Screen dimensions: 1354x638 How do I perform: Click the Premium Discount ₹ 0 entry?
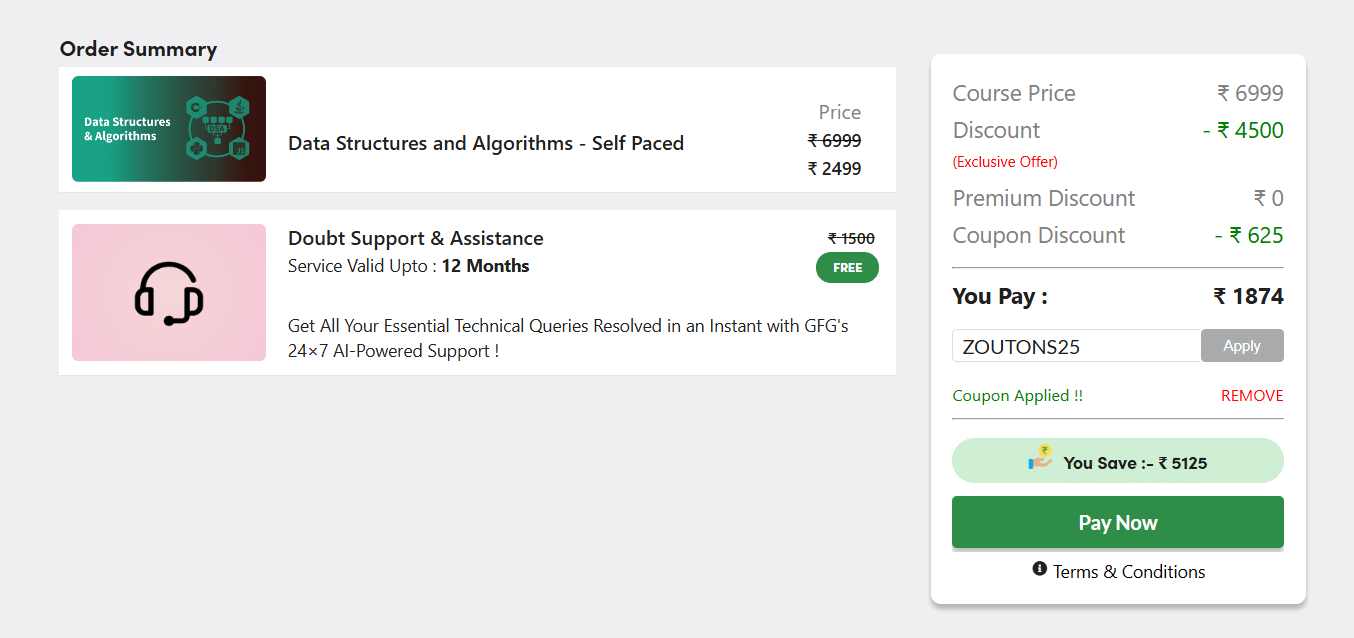click(x=1043, y=198)
